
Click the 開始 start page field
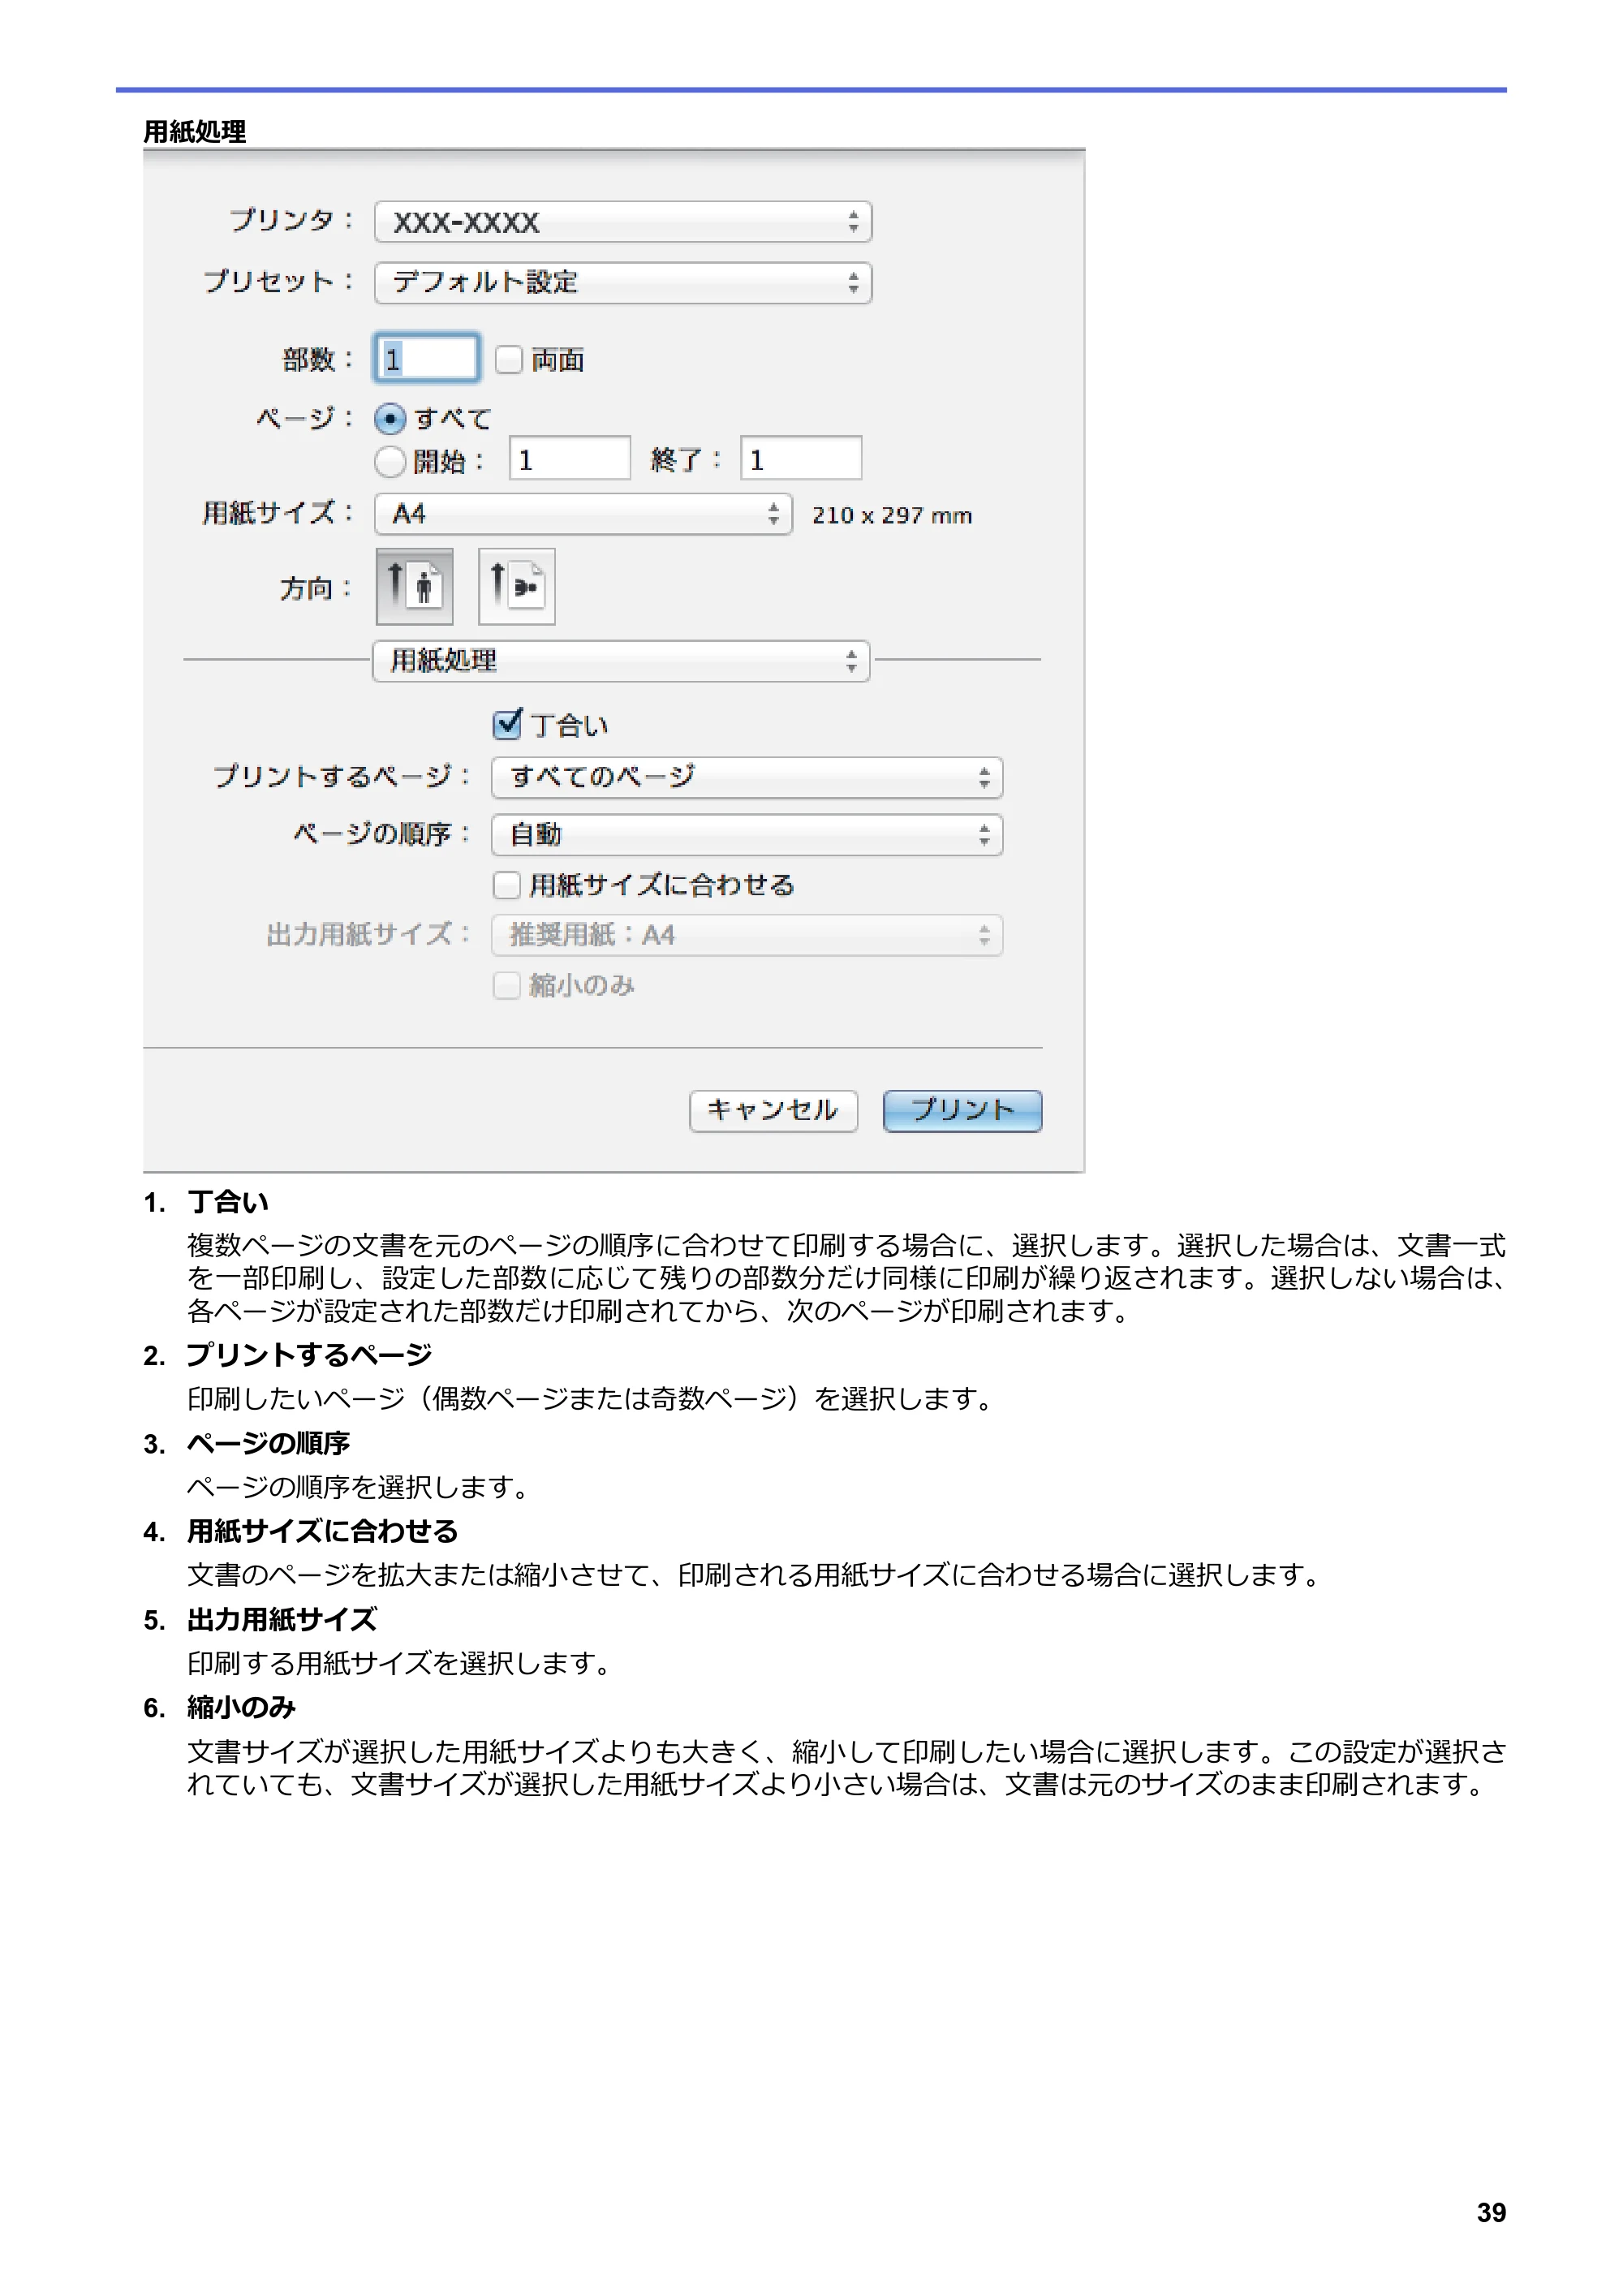[569, 459]
